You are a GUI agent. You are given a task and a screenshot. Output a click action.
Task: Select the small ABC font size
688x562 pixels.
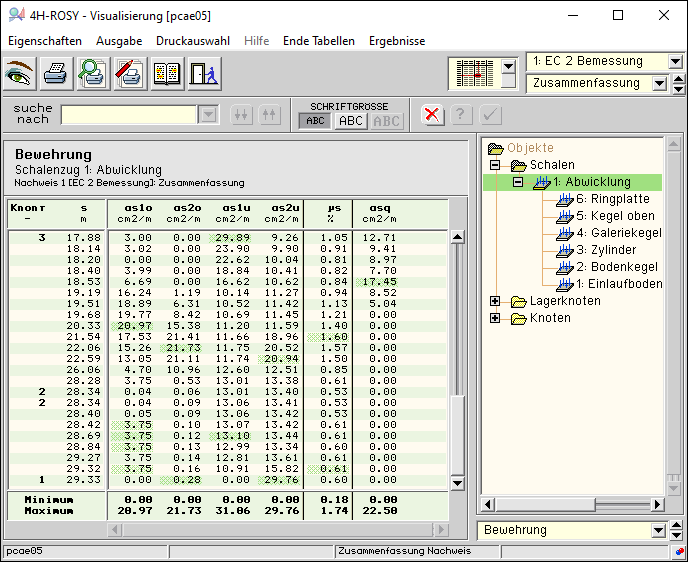(316, 121)
